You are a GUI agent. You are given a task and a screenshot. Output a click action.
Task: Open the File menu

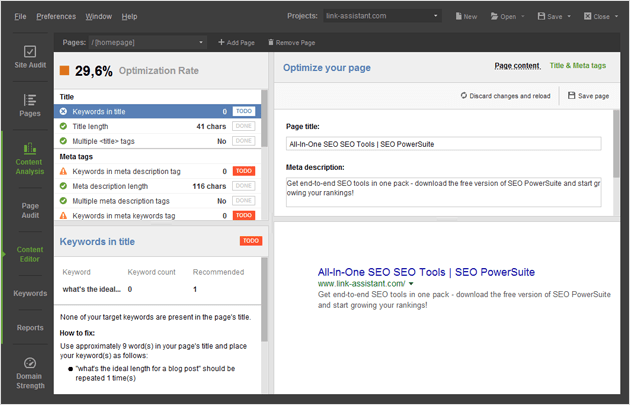(x=20, y=16)
